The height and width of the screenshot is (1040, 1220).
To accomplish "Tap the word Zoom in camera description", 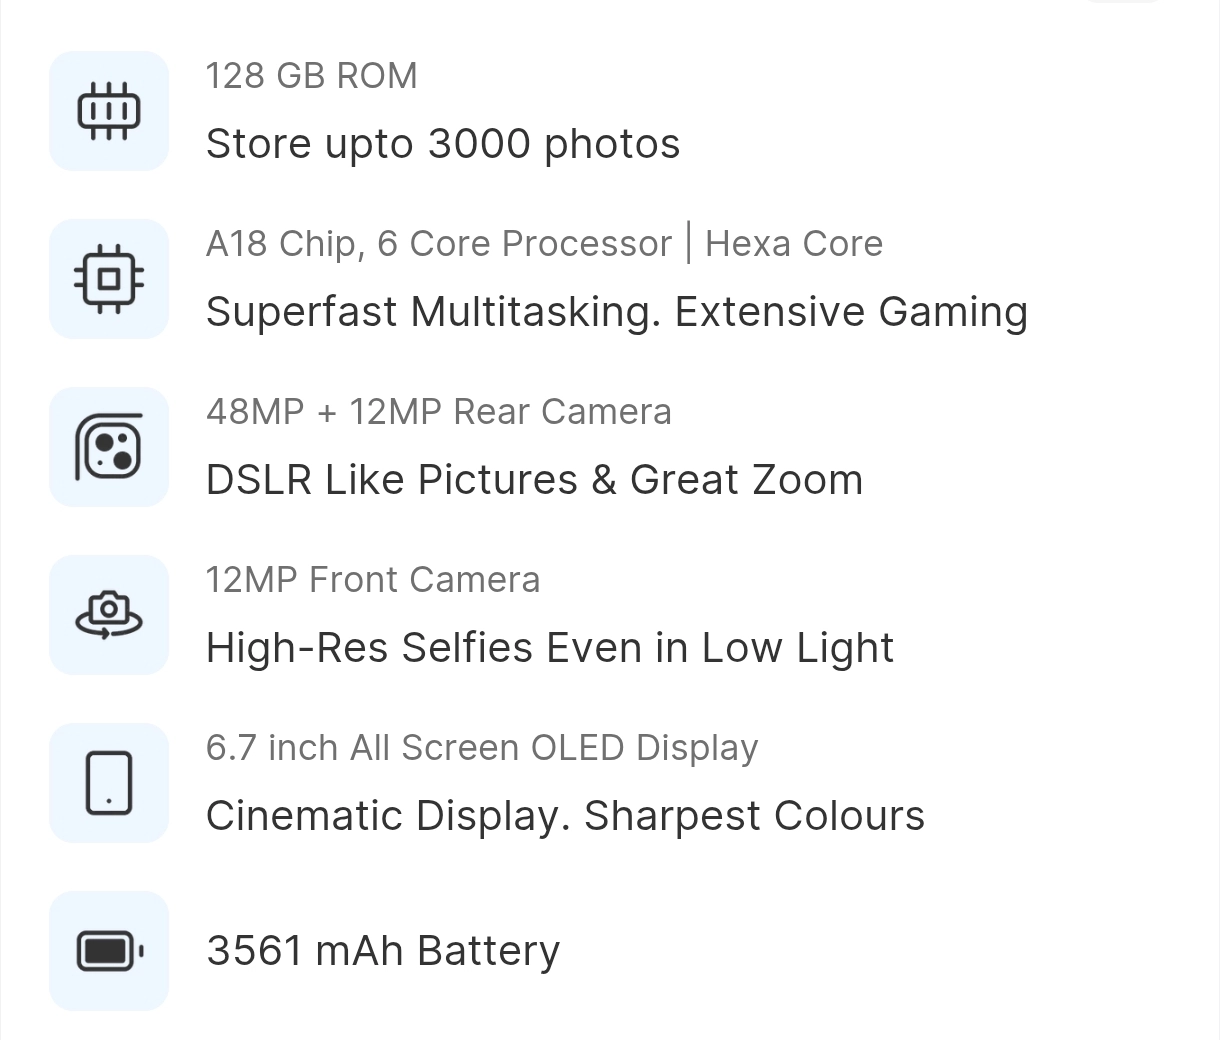I will pyautogui.click(x=807, y=480).
